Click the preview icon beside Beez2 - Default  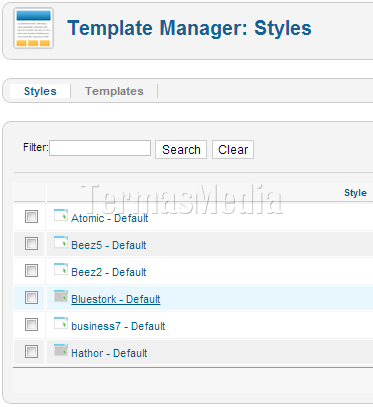[61, 269]
